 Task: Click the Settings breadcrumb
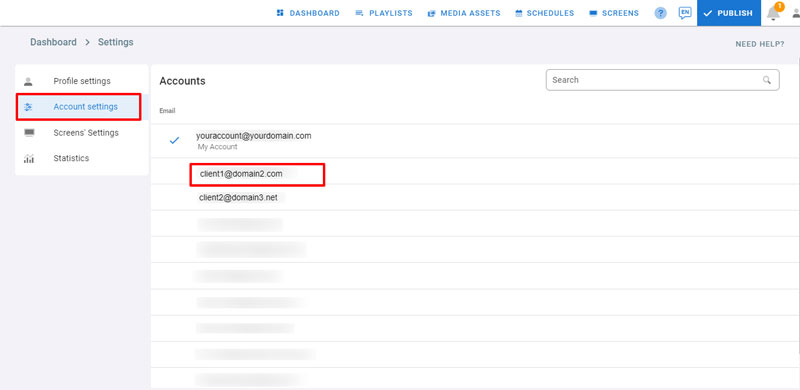pyautogui.click(x=115, y=42)
